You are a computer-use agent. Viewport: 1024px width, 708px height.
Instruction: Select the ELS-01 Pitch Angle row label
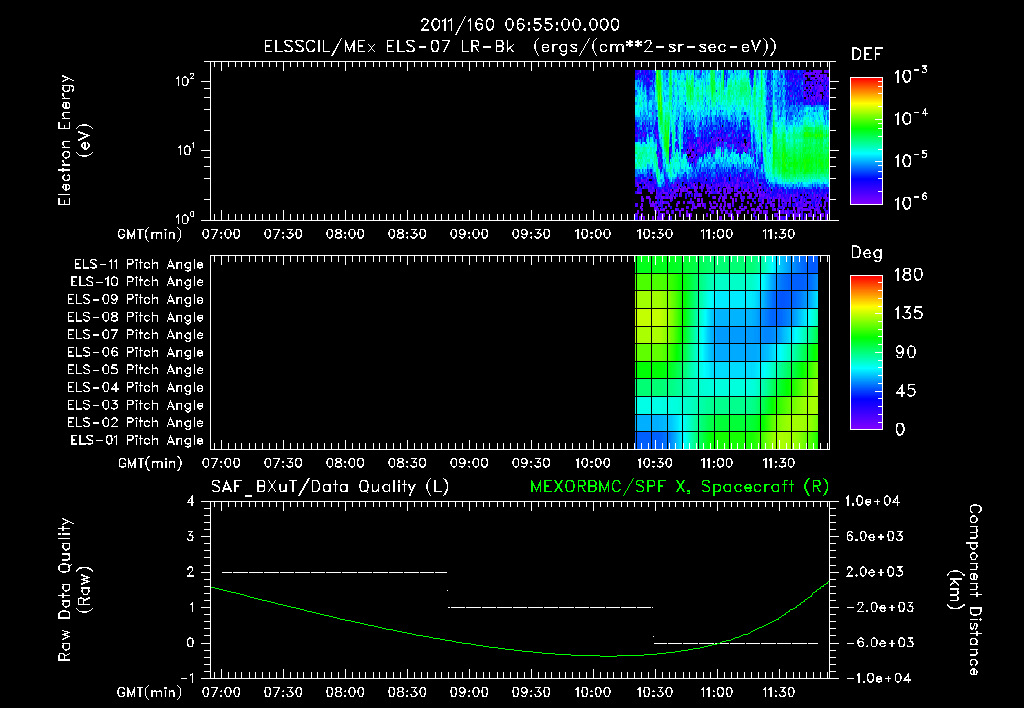(137, 441)
